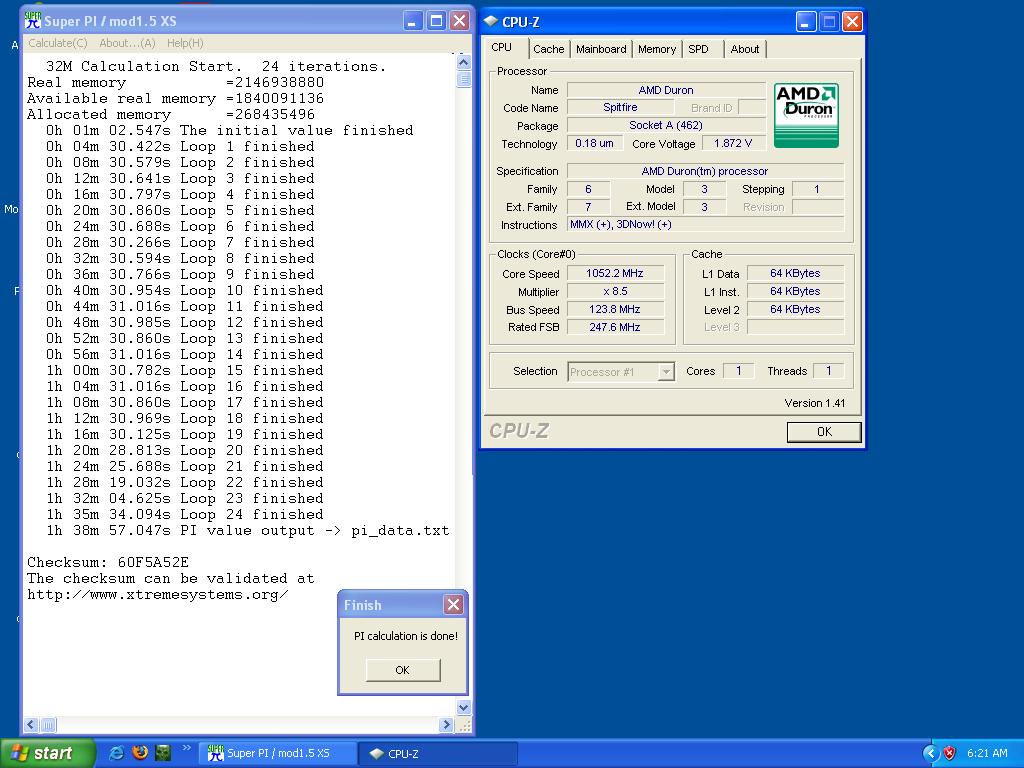Click the Version 1.41 label
The height and width of the screenshot is (768, 1024).
pyautogui.click(x=814, y=403)
